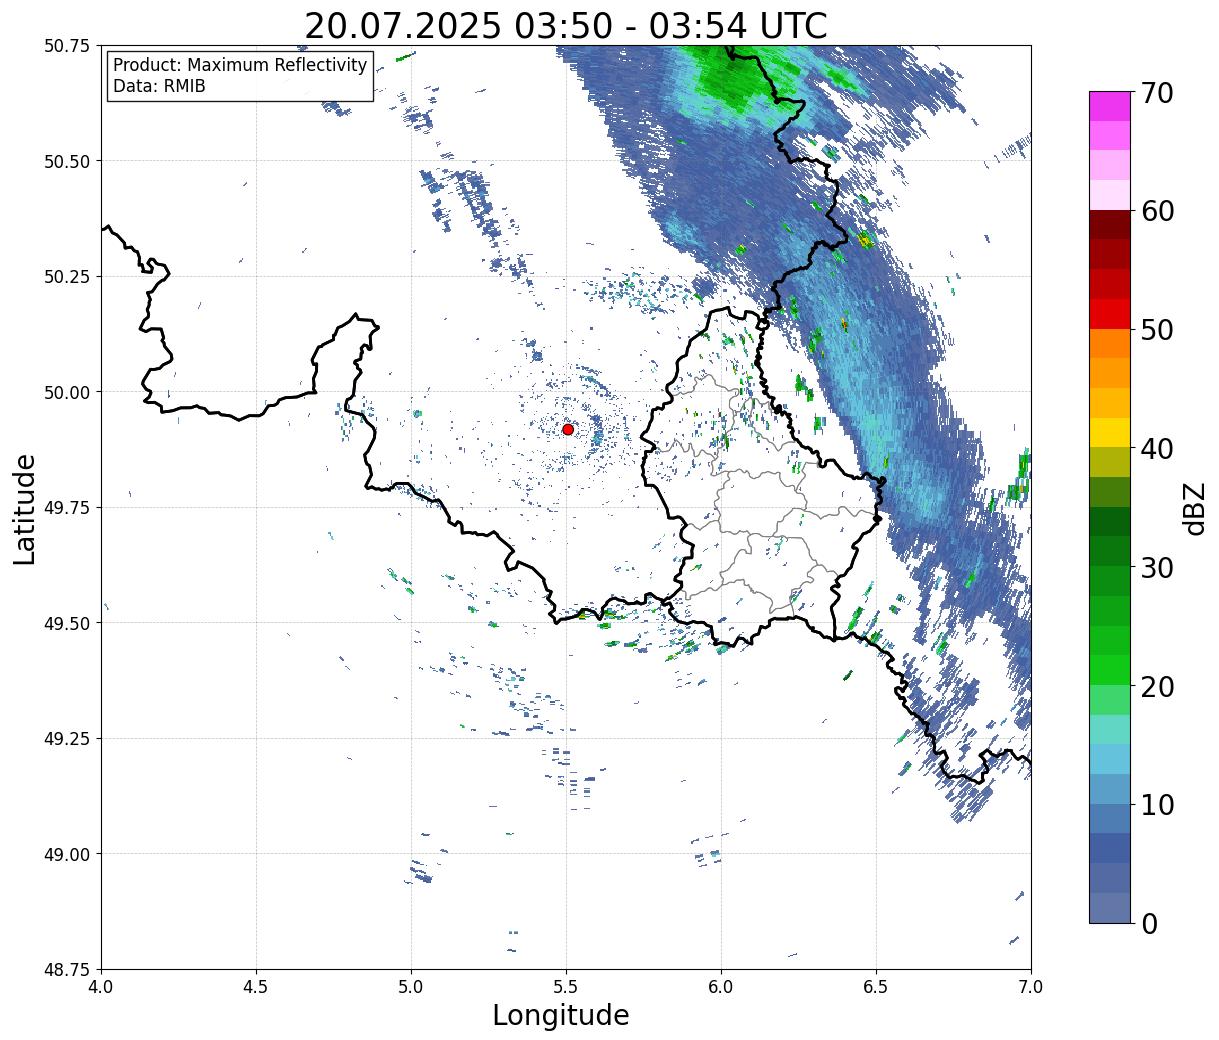Image resolution: width=1219 pixels, height=1040 pixels.
Task: Click the magenta swatch at the colorbar top
Action: pyautogui.click(x=1110, y=106)
